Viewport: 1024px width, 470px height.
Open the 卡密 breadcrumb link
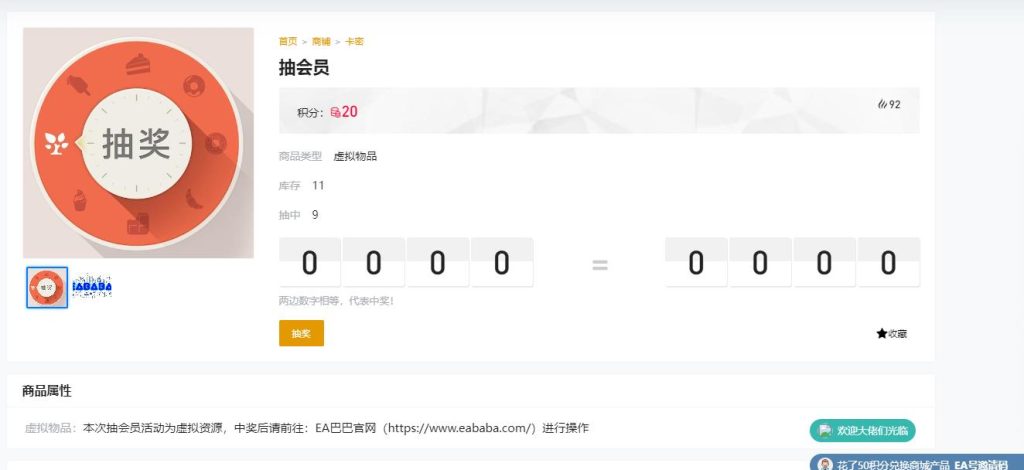(x=354, y=41)
